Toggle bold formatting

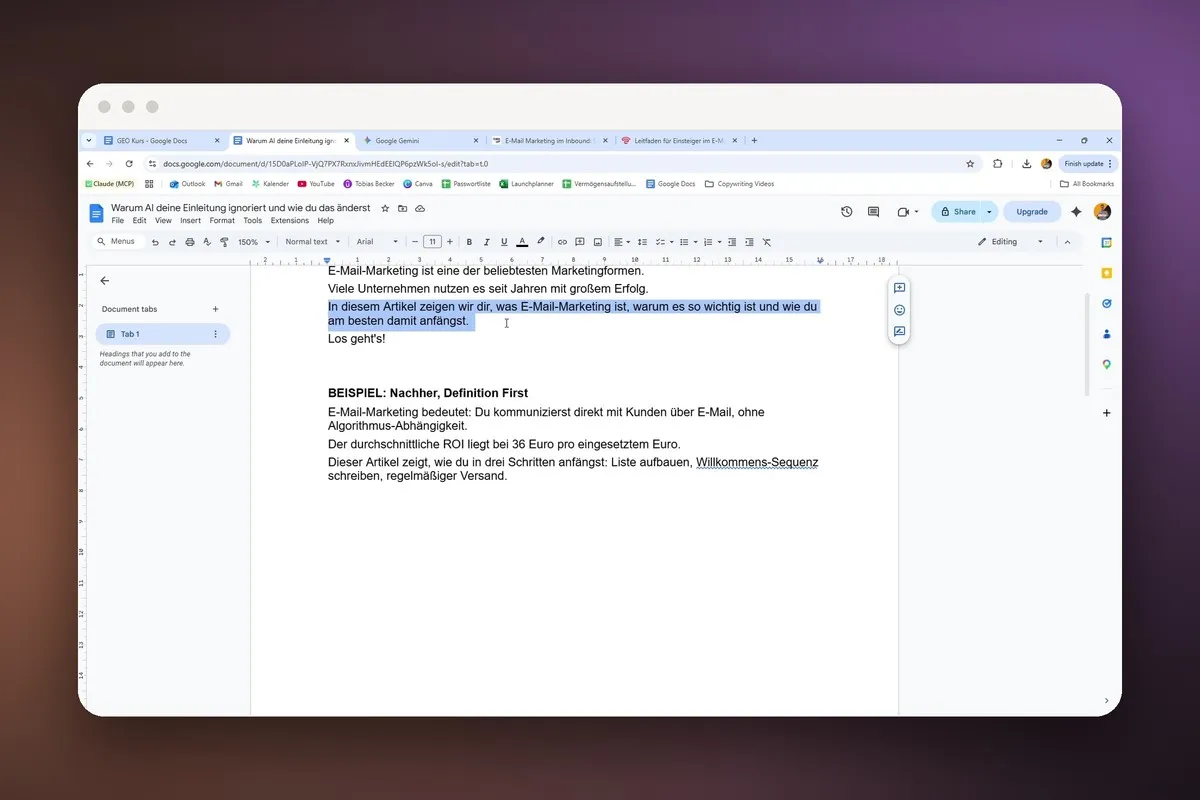coord(469,242)
